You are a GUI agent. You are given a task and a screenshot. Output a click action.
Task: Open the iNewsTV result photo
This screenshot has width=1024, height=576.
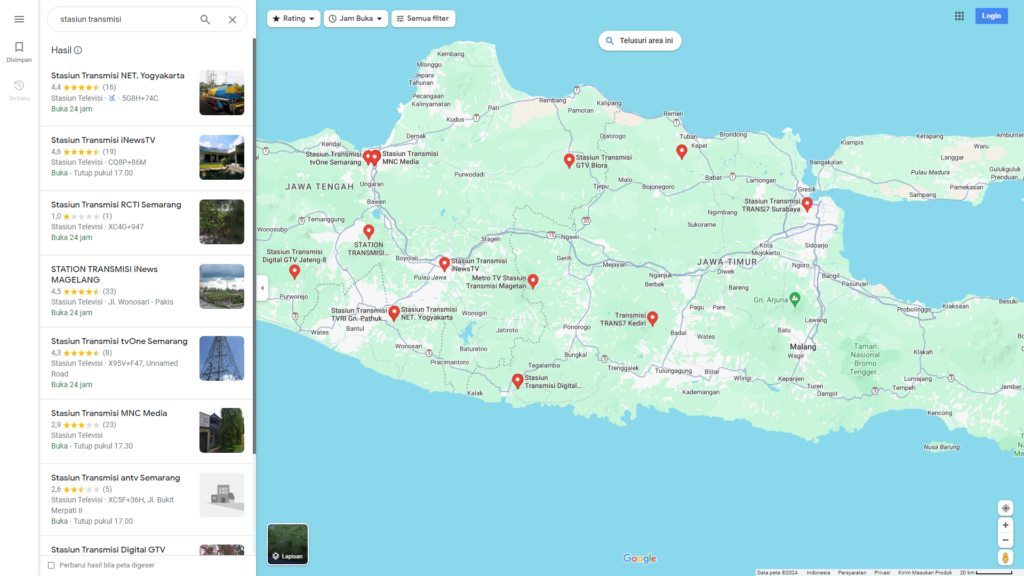(x=221, y=157)
